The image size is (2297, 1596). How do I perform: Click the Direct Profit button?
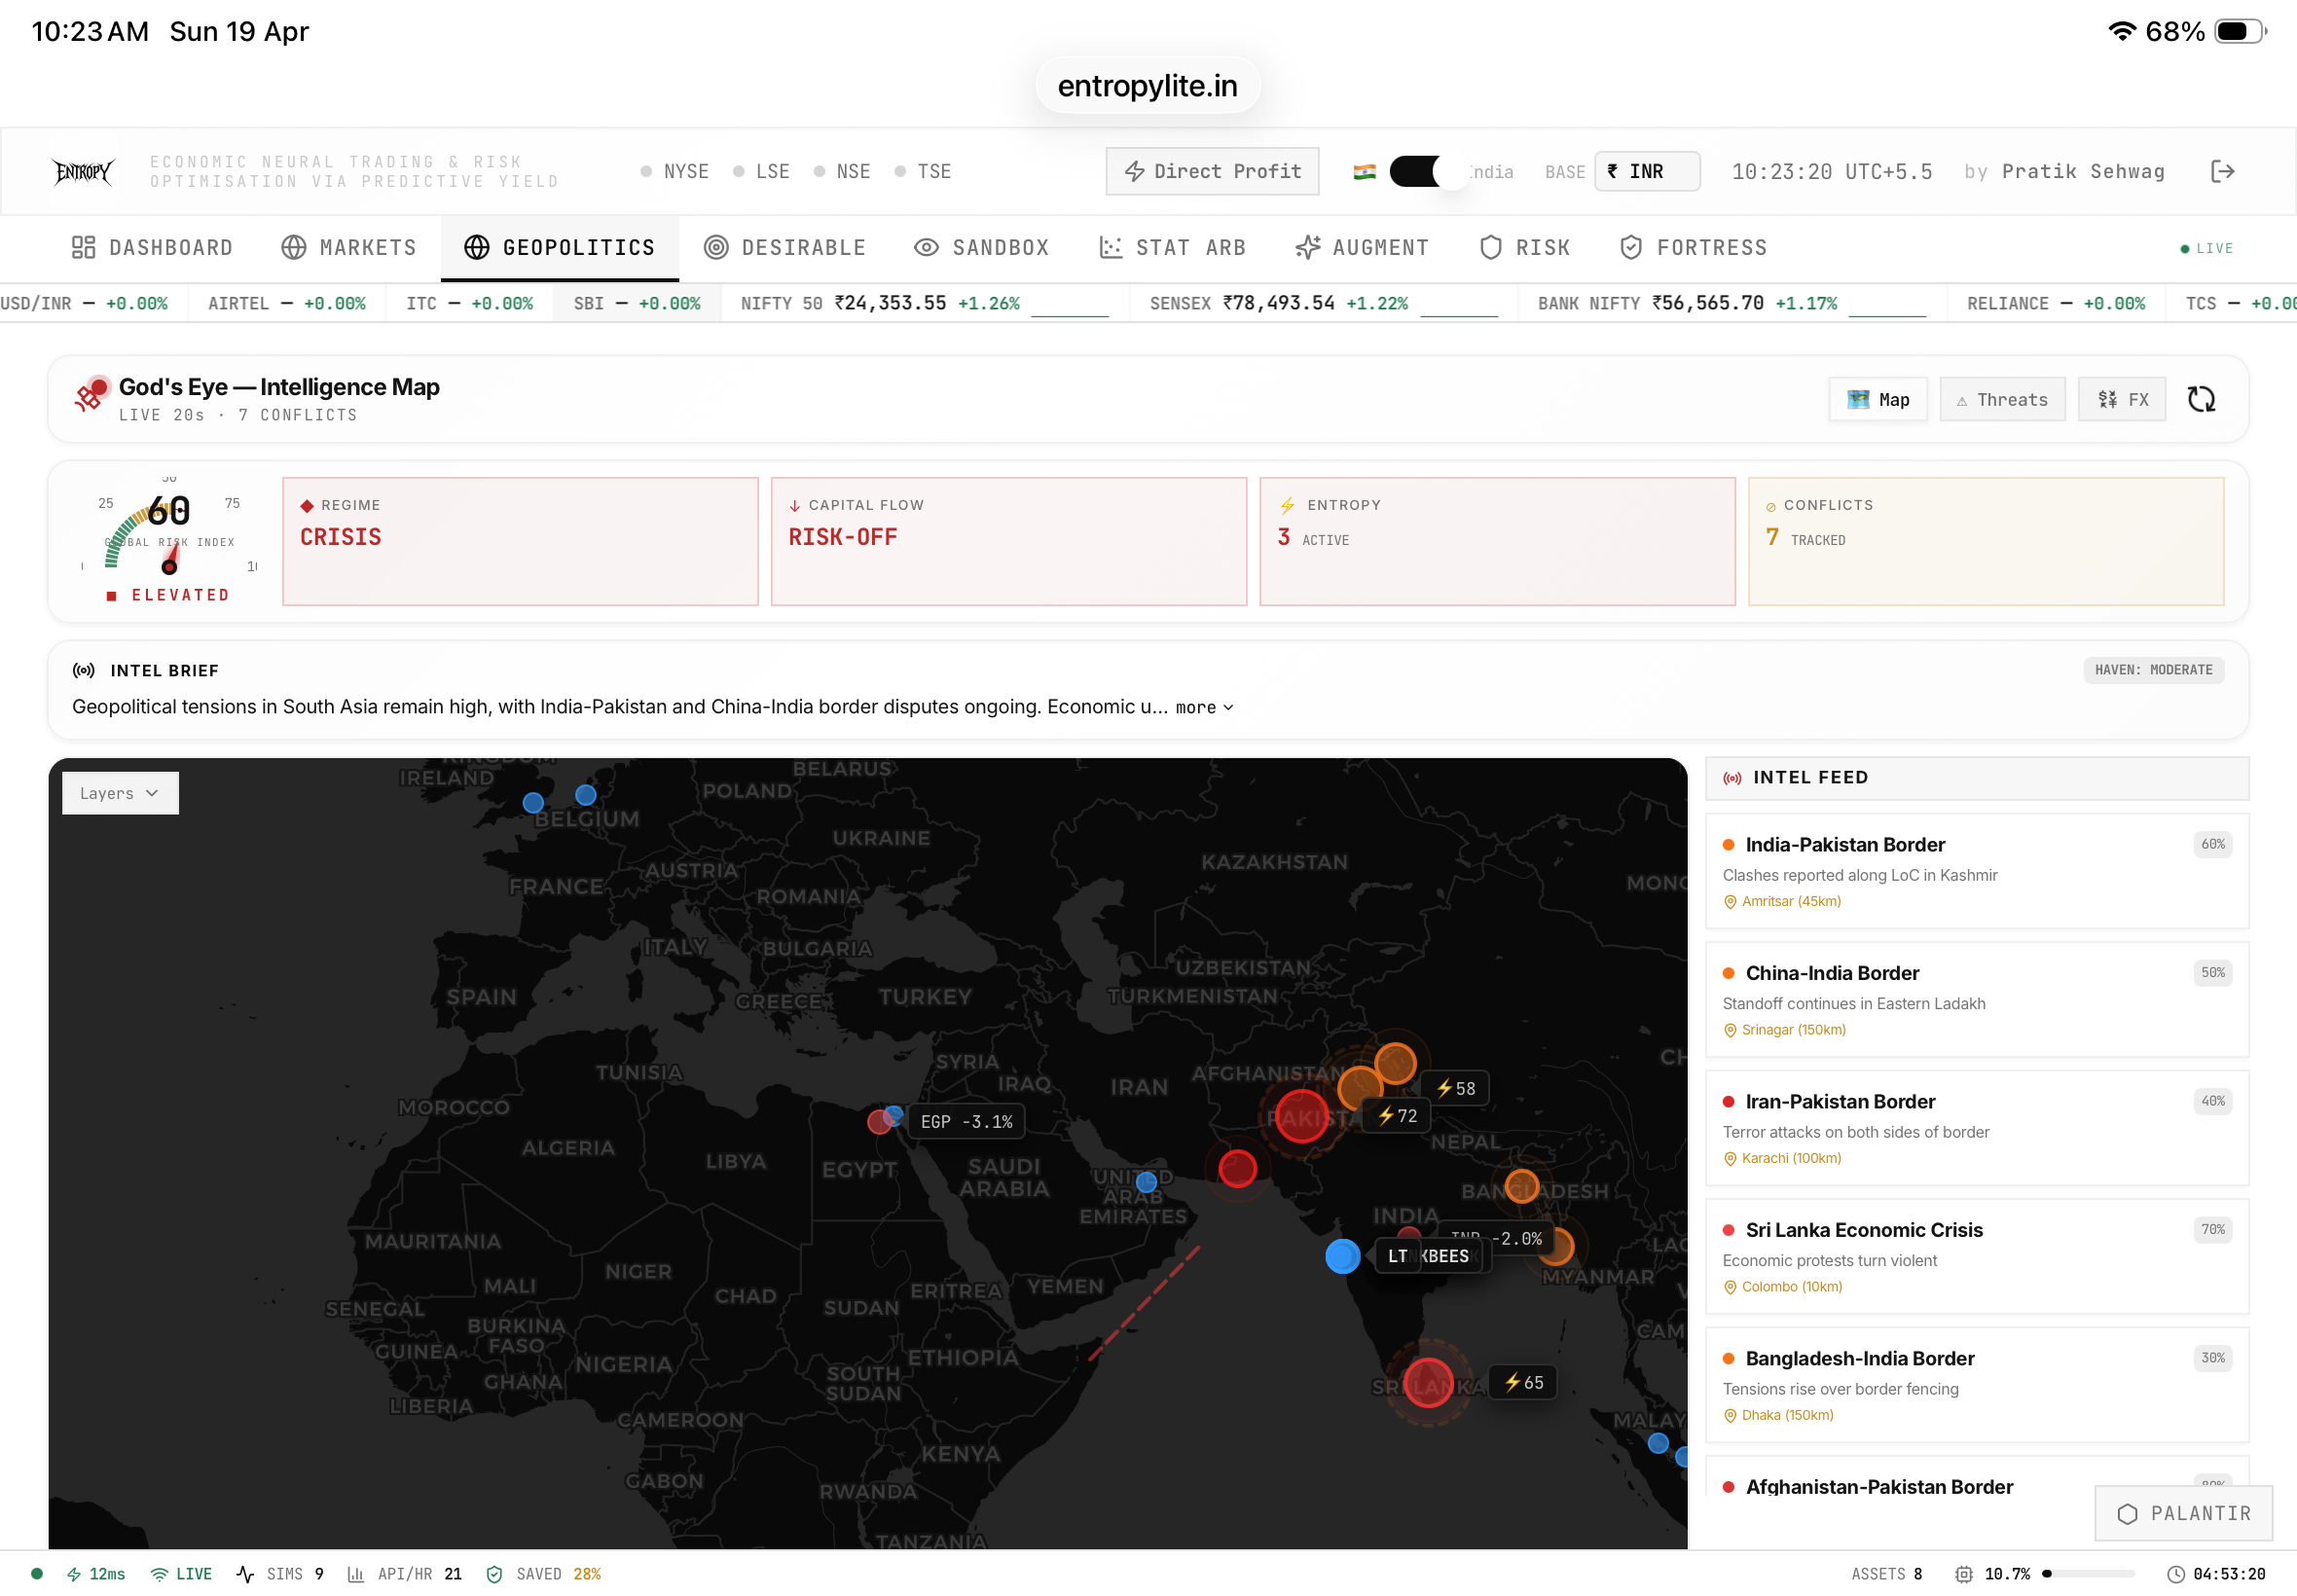(x=1212, y=172)
